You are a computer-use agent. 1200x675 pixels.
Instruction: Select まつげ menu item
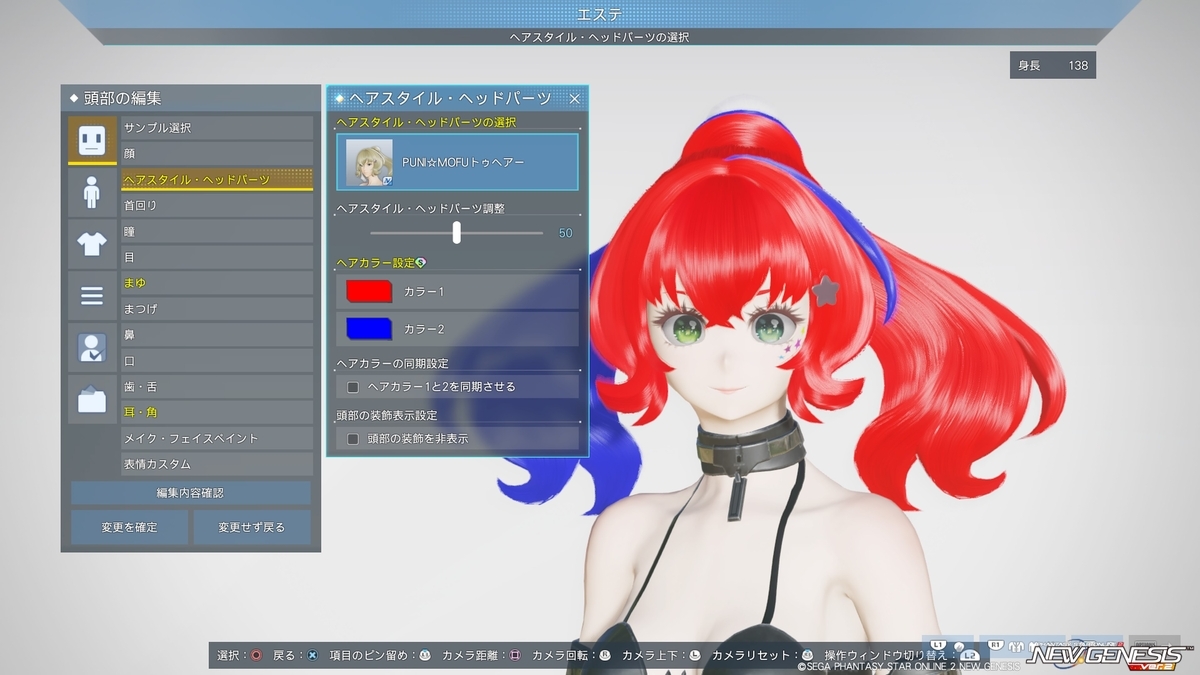217,309
